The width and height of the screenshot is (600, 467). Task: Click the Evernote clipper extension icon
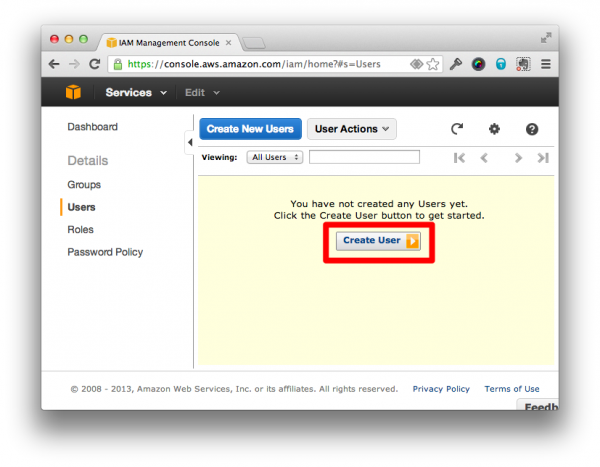click(523, 64)
